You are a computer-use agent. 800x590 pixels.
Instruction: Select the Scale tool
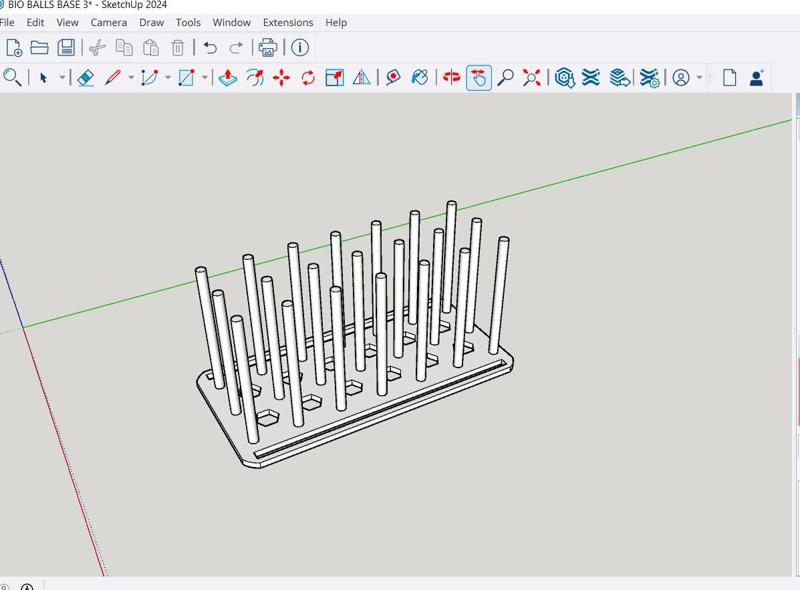click(x=335, y=78)
